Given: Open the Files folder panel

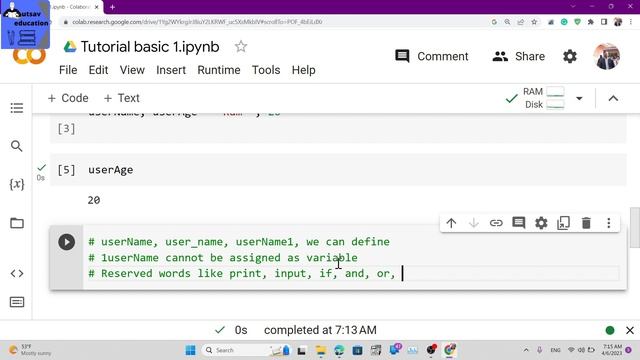Looking at the screenshot, I should pos(17,223).
